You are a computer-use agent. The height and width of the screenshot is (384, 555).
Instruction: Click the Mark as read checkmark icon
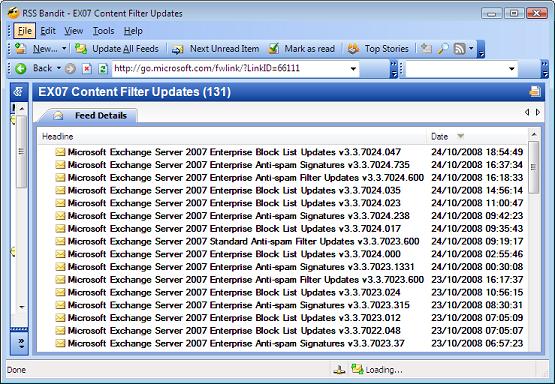(274, 48)
